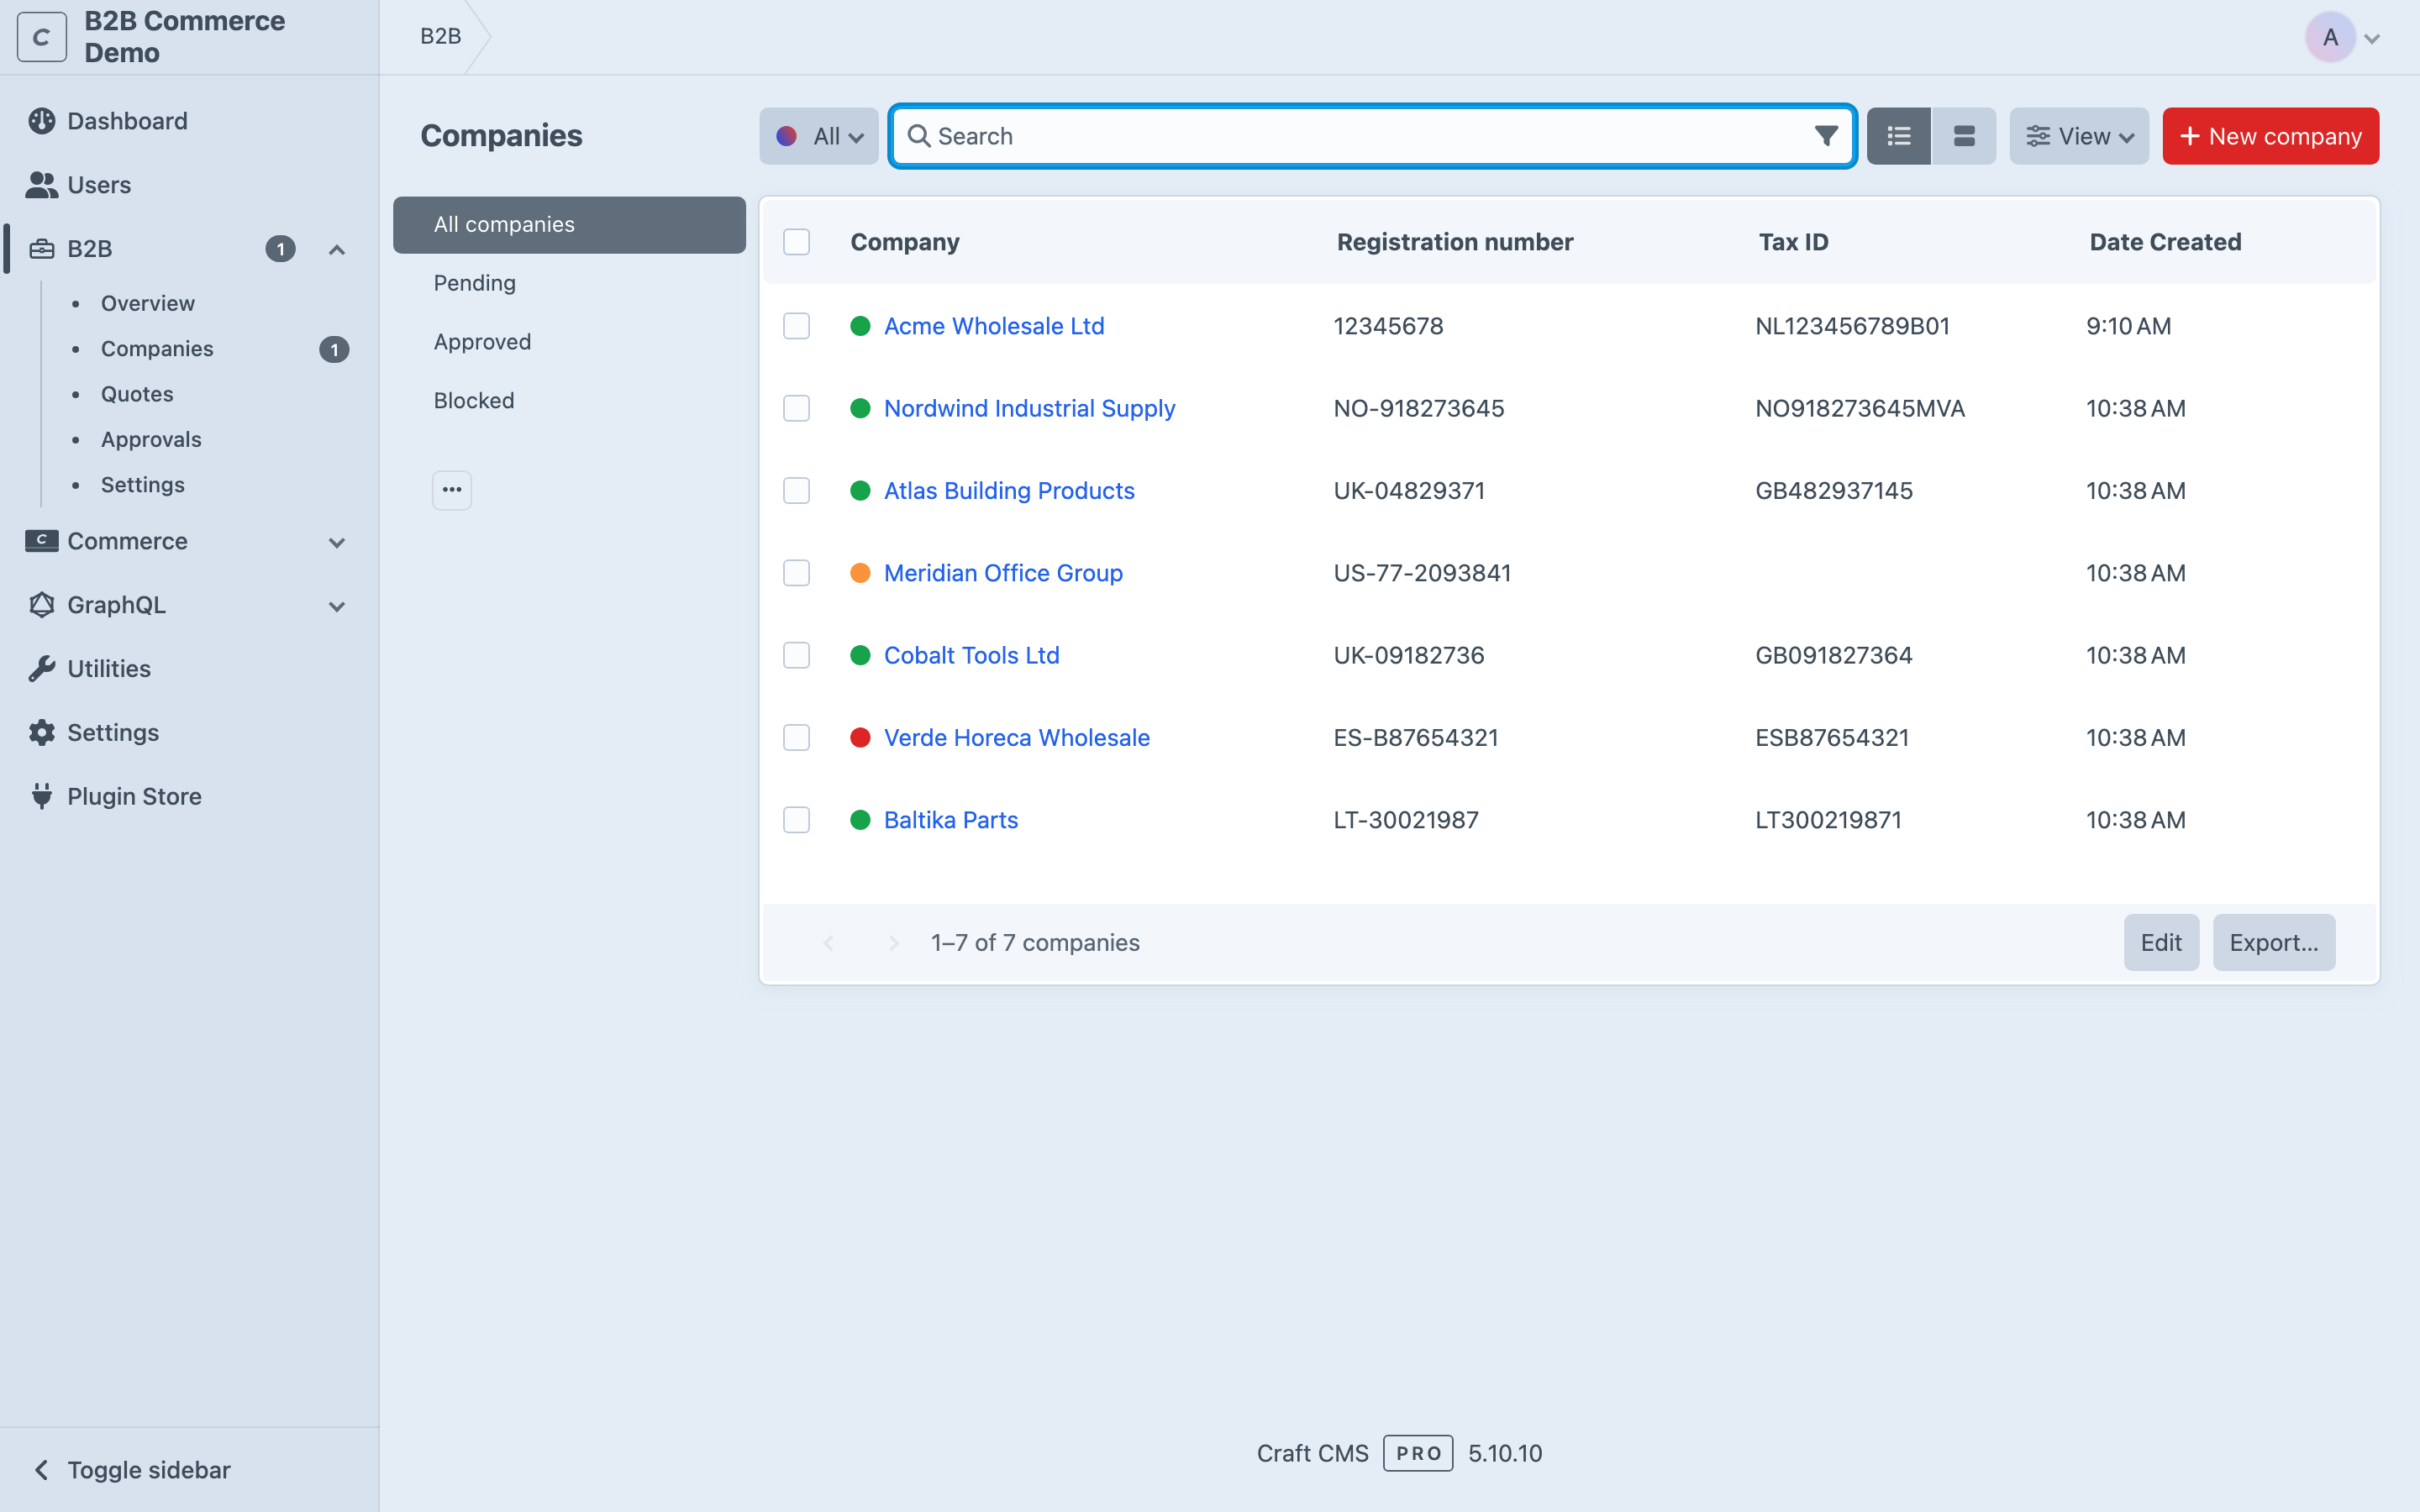Select All companies source
This screenshot has width=2420, height=1512.
pyautogui.click(x=569, y=225)
